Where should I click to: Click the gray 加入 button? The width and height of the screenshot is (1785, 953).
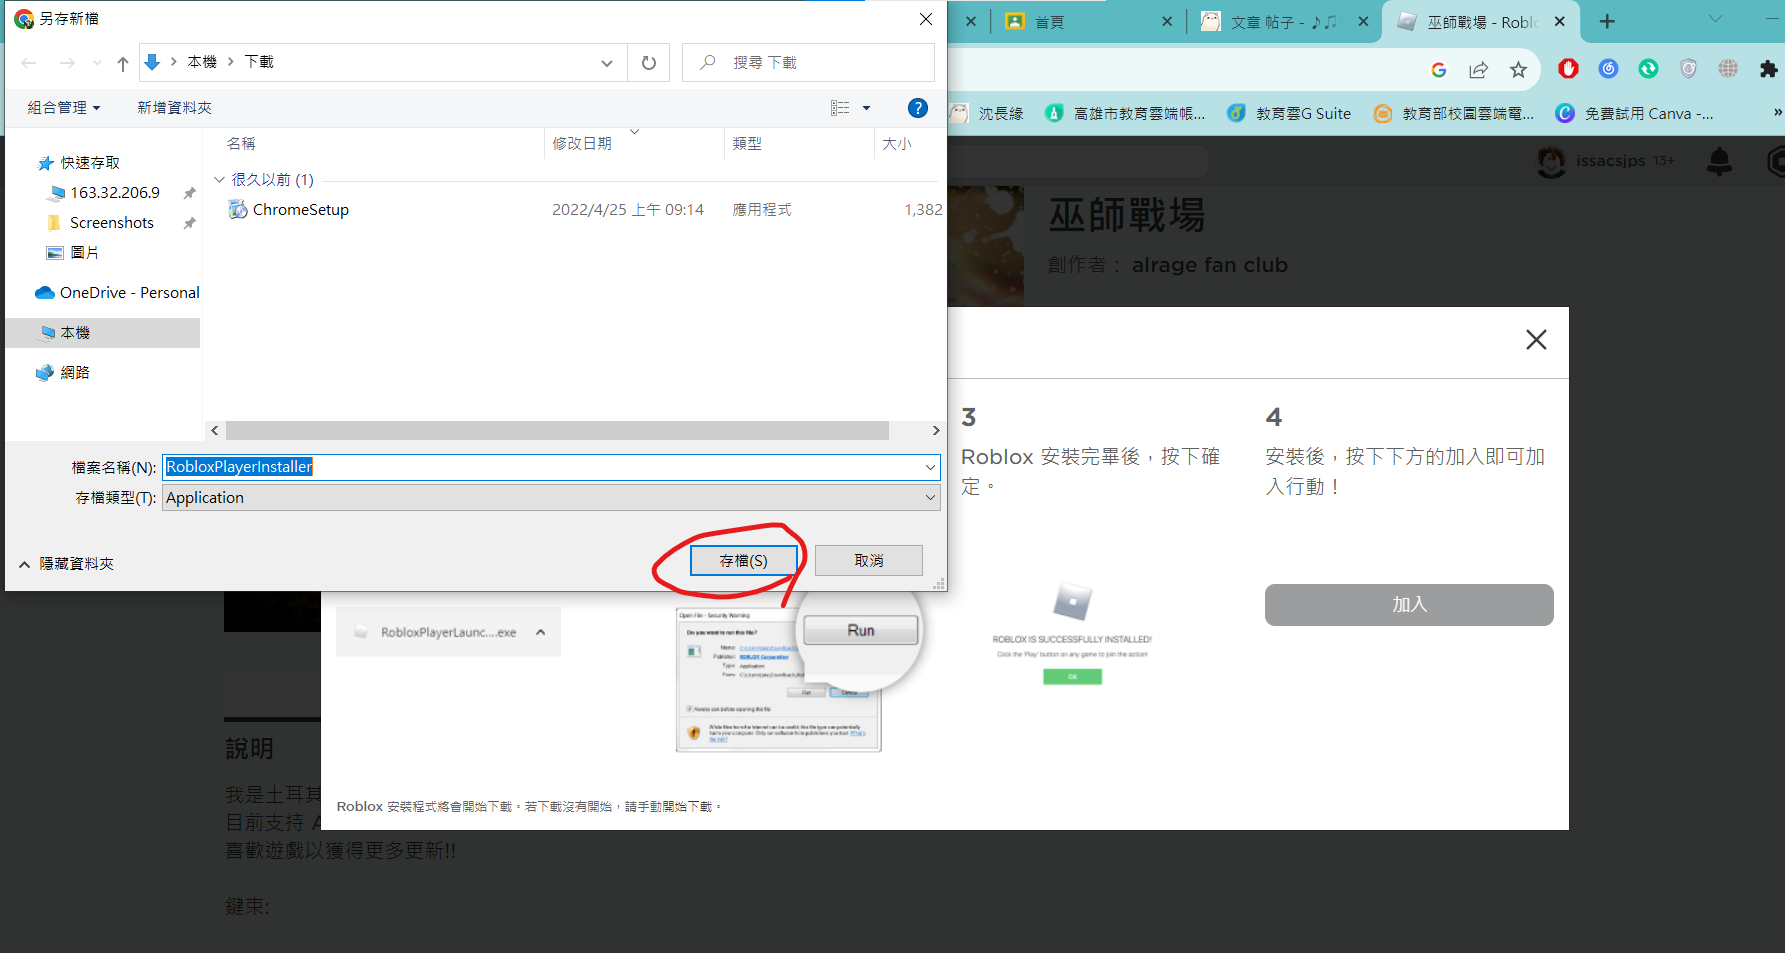click(x=1409, y=605)
